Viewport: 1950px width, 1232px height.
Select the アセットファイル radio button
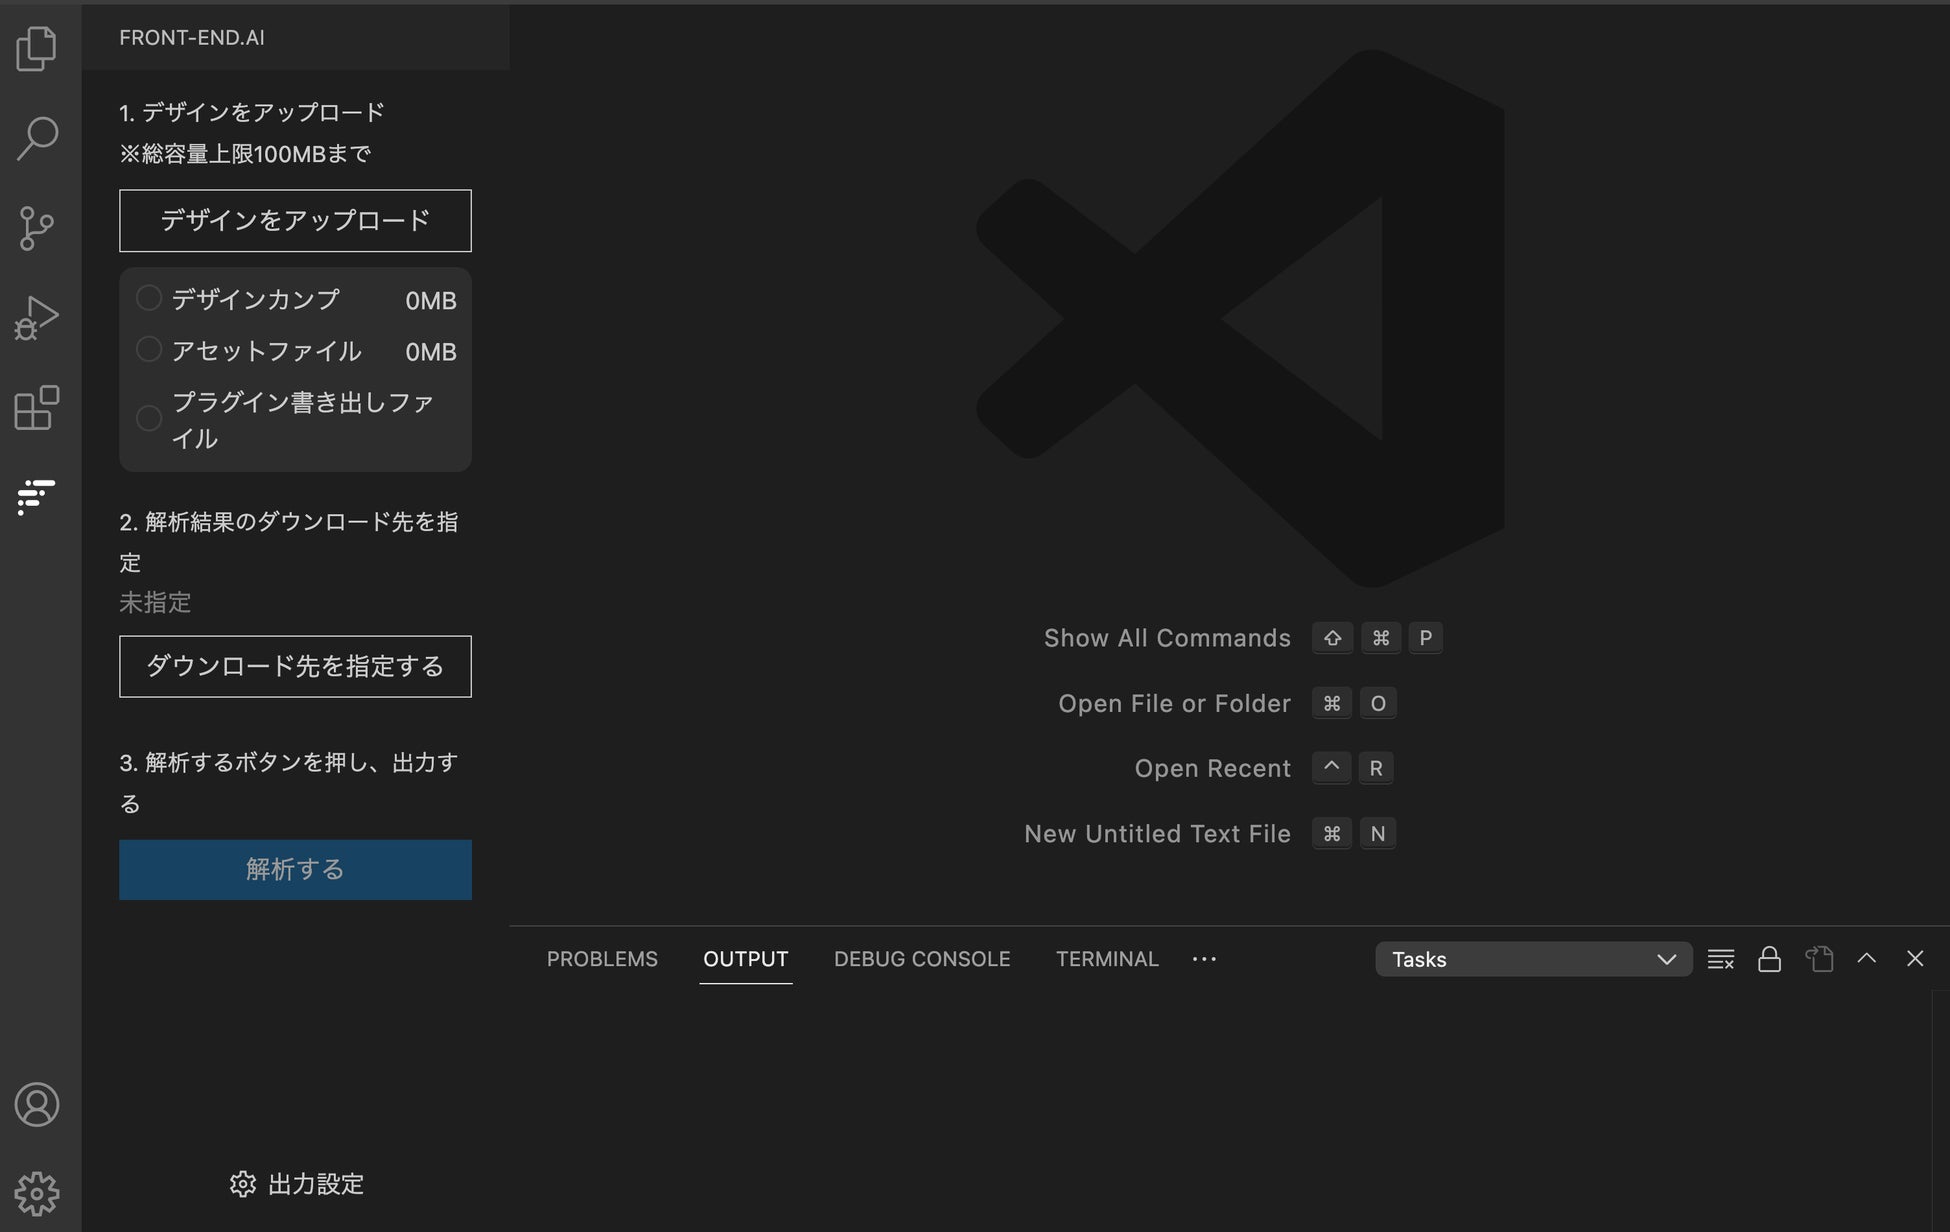(x=149, y=349)
